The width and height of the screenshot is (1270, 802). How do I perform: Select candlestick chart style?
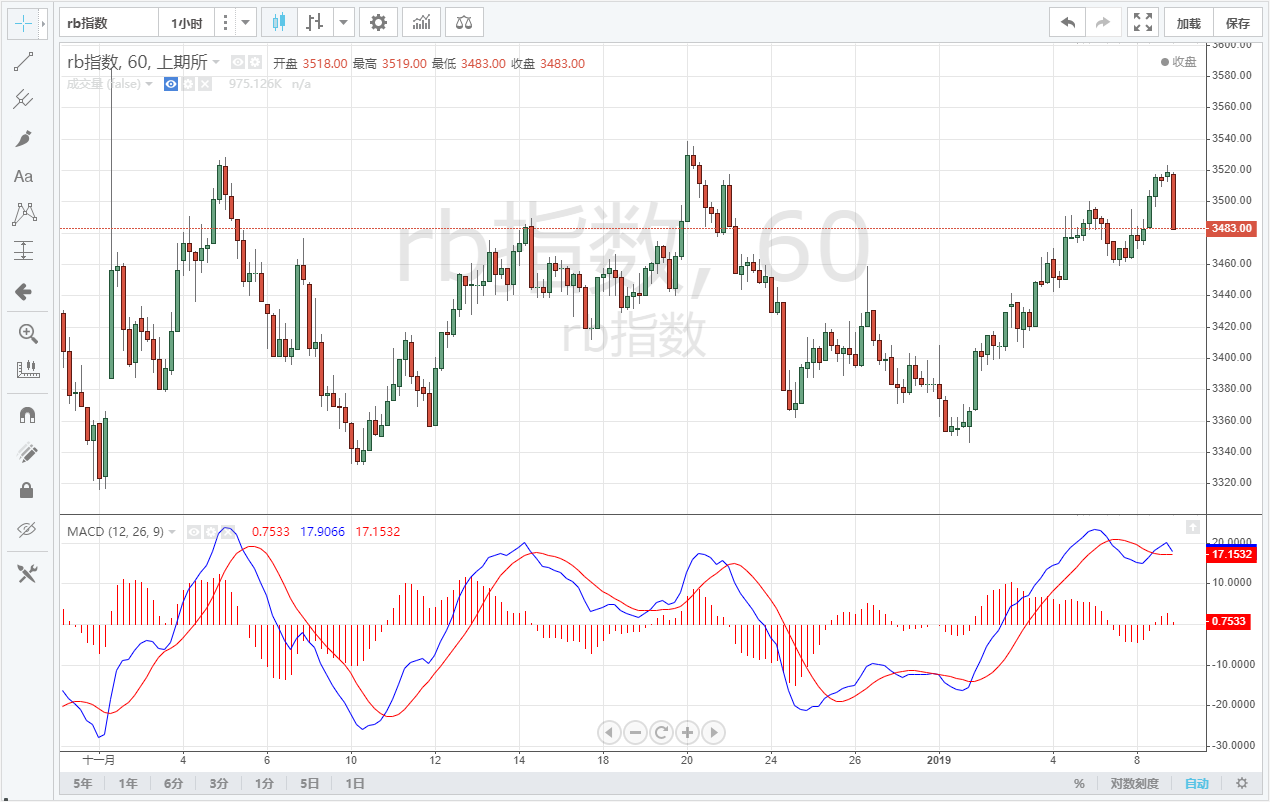point(279,22)
